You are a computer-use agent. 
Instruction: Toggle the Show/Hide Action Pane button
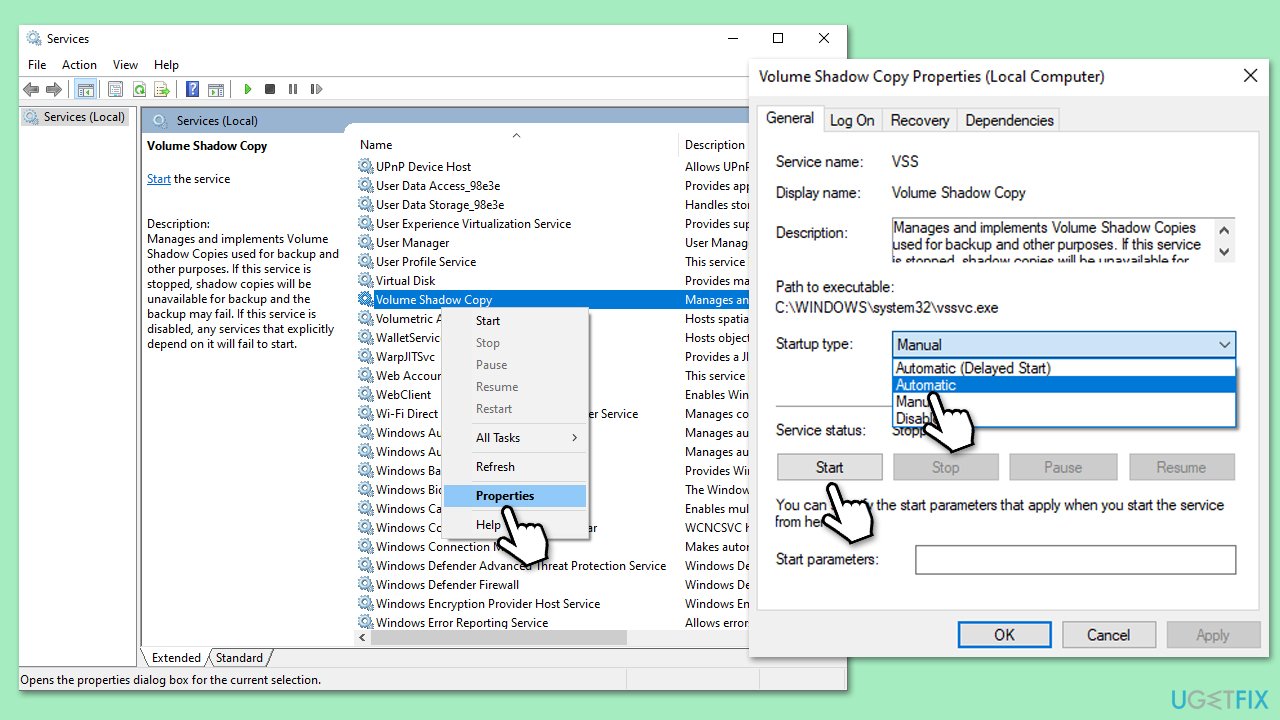tap(216, 89)
